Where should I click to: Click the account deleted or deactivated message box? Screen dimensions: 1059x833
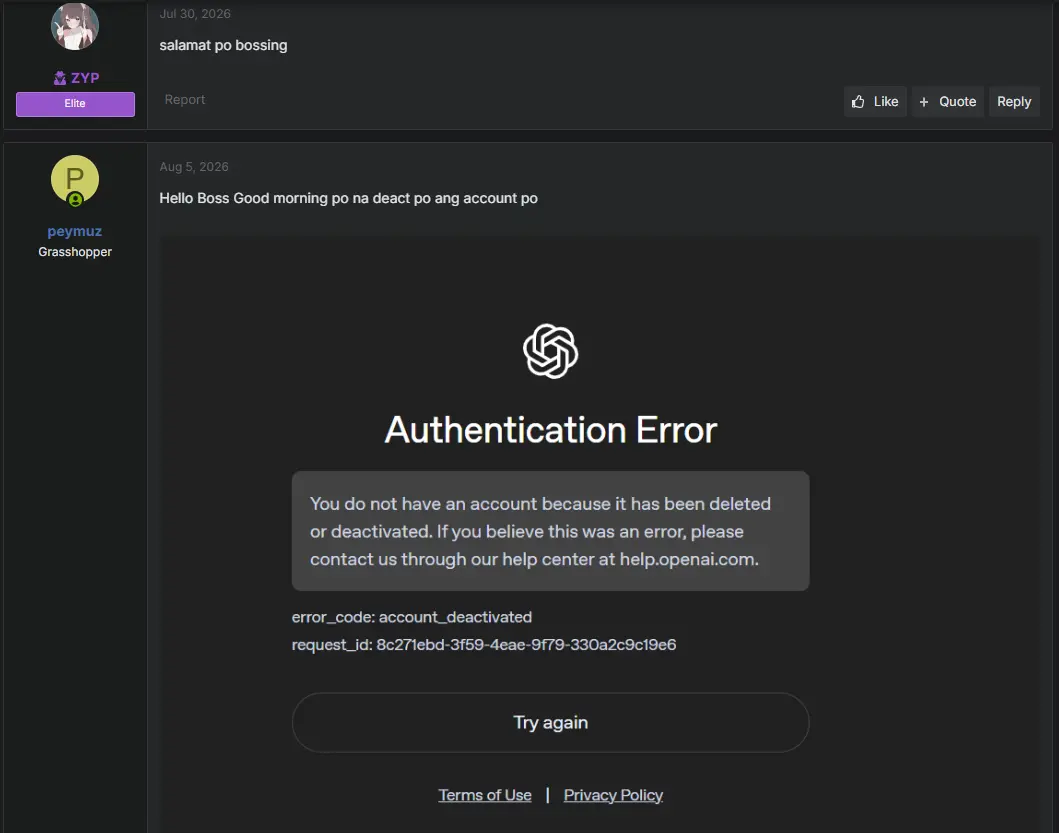[x=550, y=531]
